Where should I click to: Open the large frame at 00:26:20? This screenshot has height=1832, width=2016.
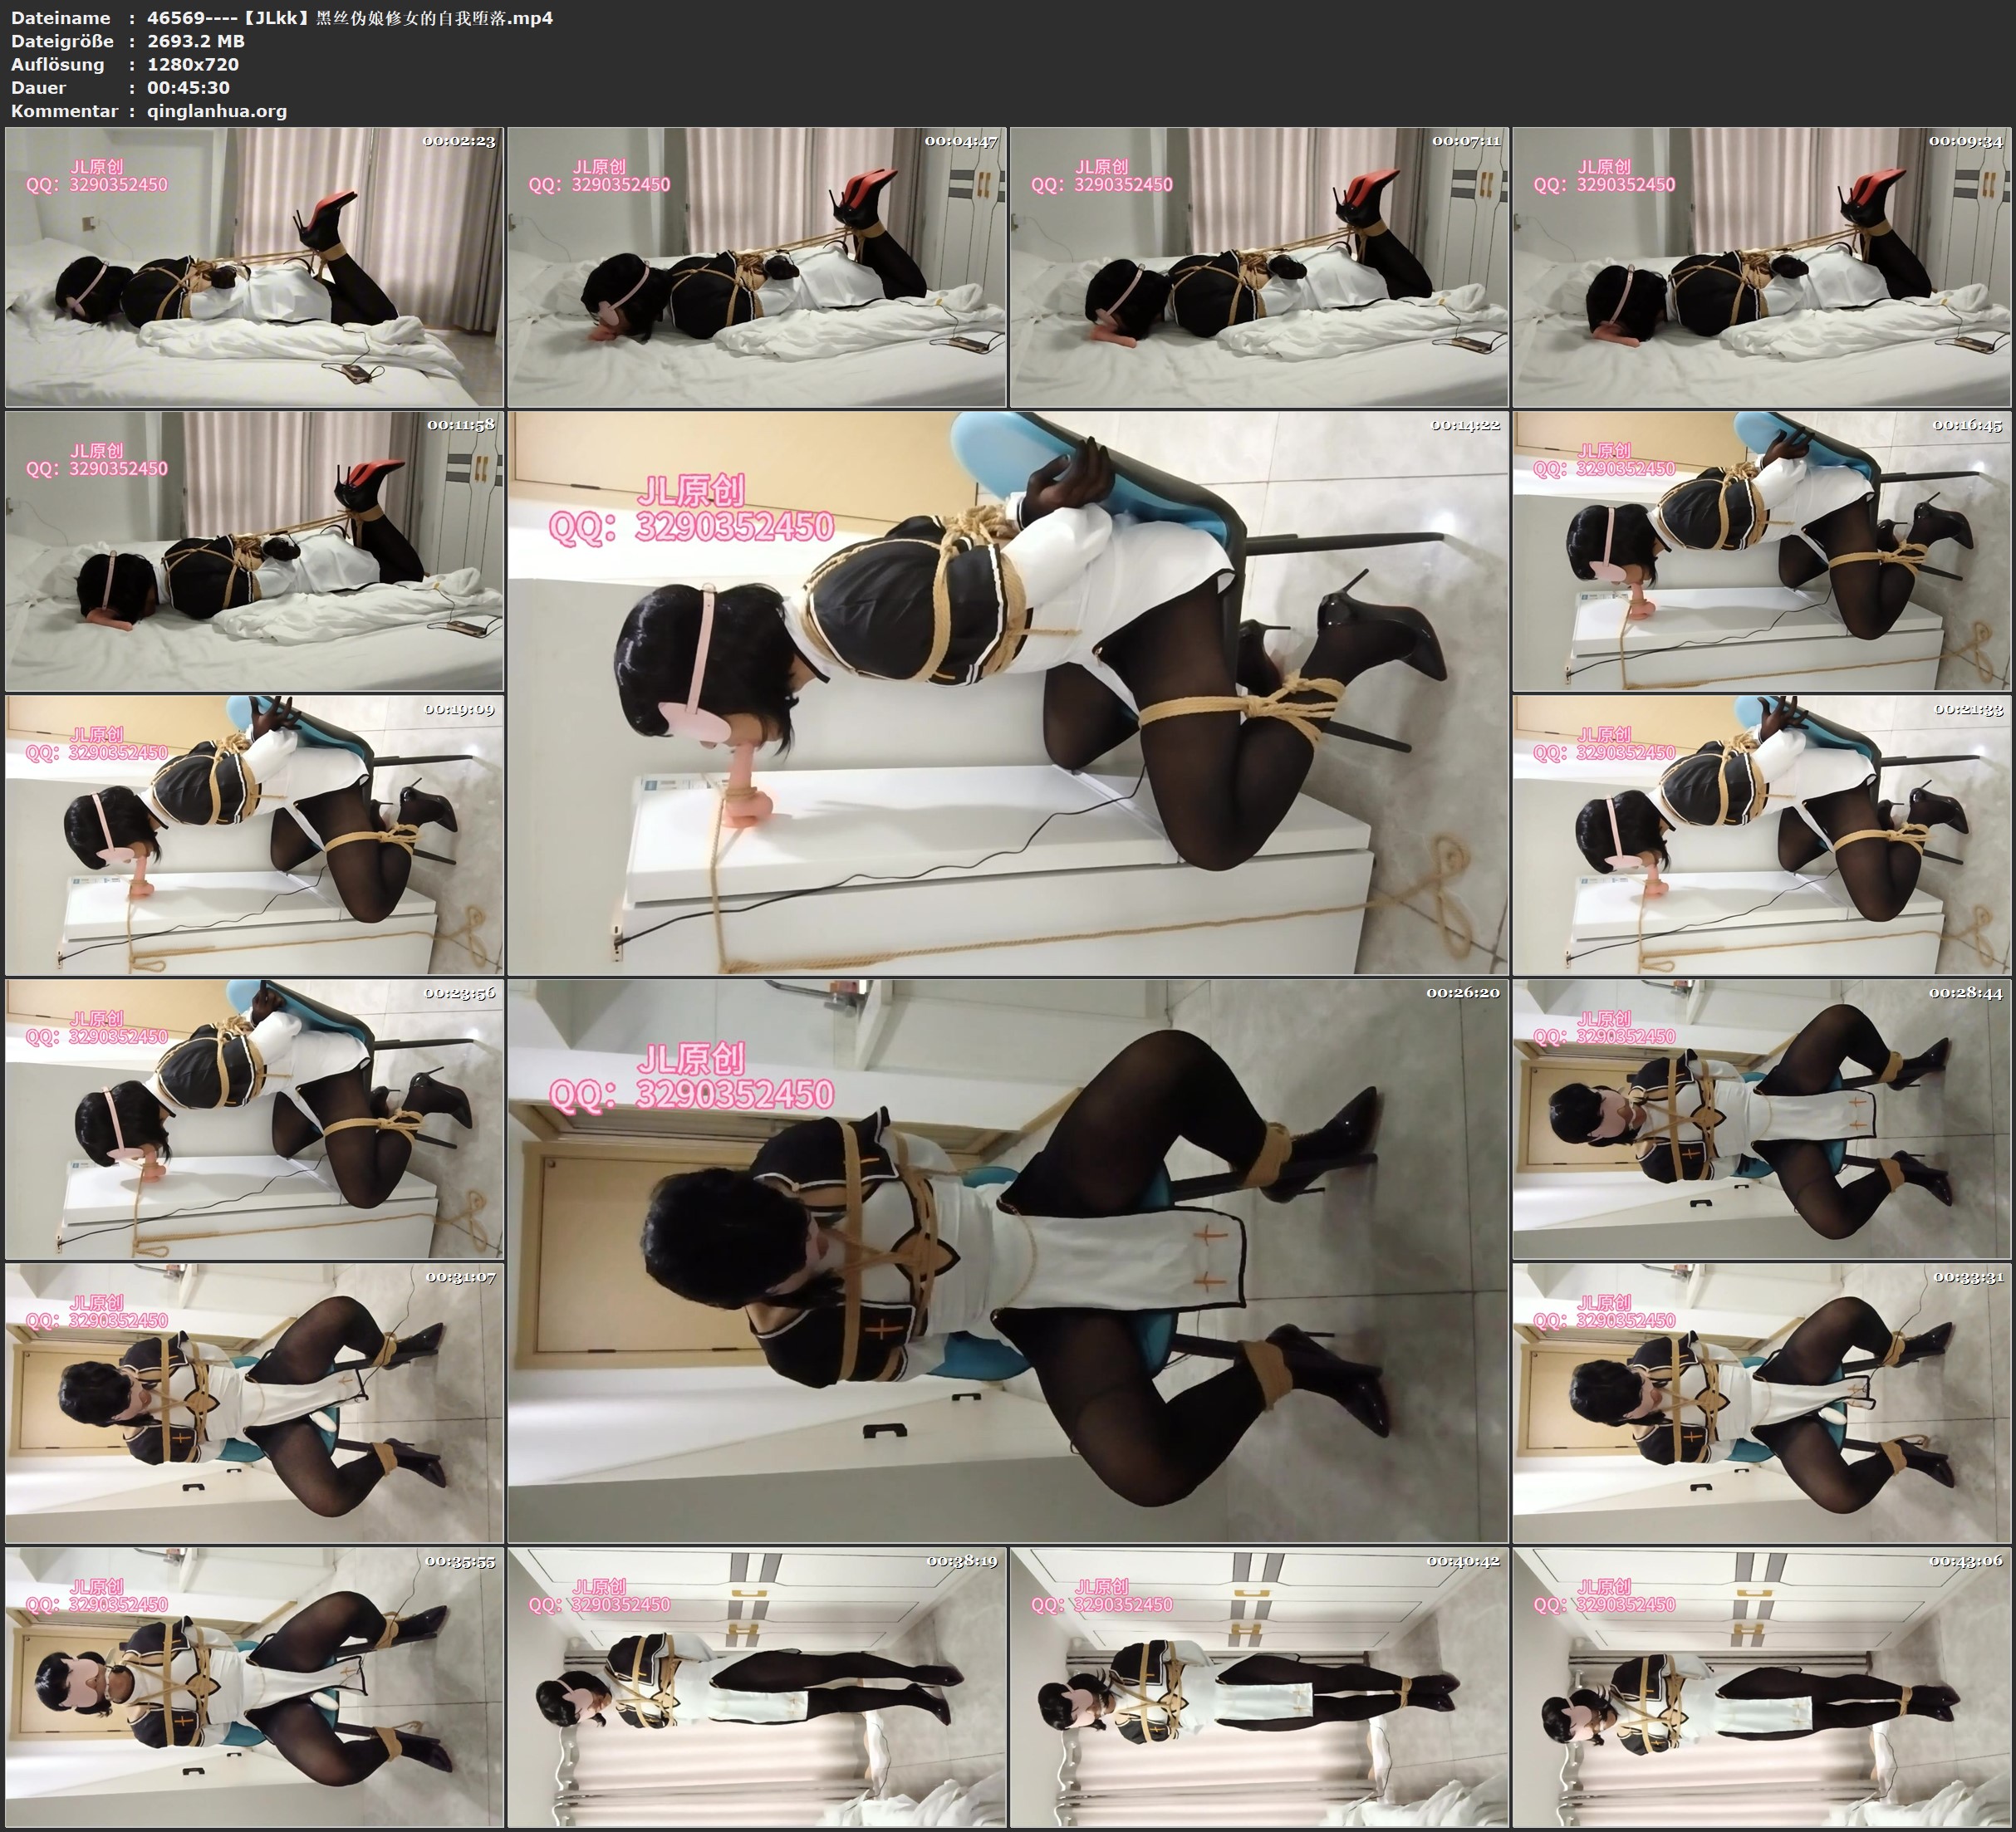[x=1007, y=1260]
